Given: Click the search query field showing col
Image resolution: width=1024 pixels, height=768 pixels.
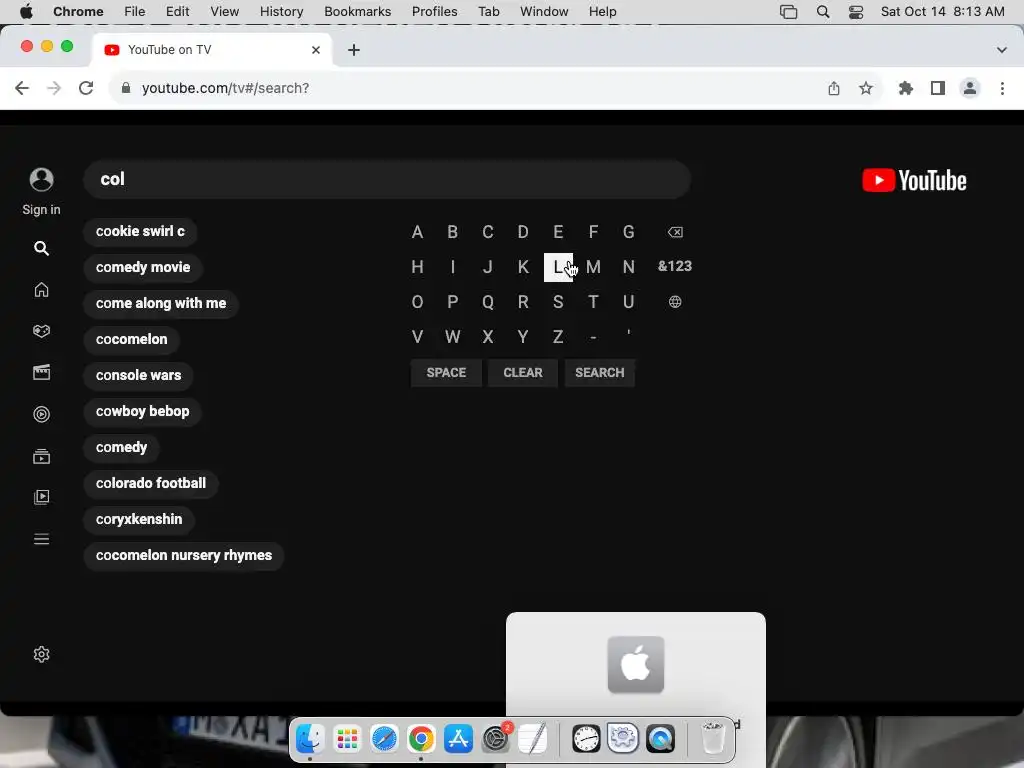Looking at the screenshot, I should tap(387, 180).
